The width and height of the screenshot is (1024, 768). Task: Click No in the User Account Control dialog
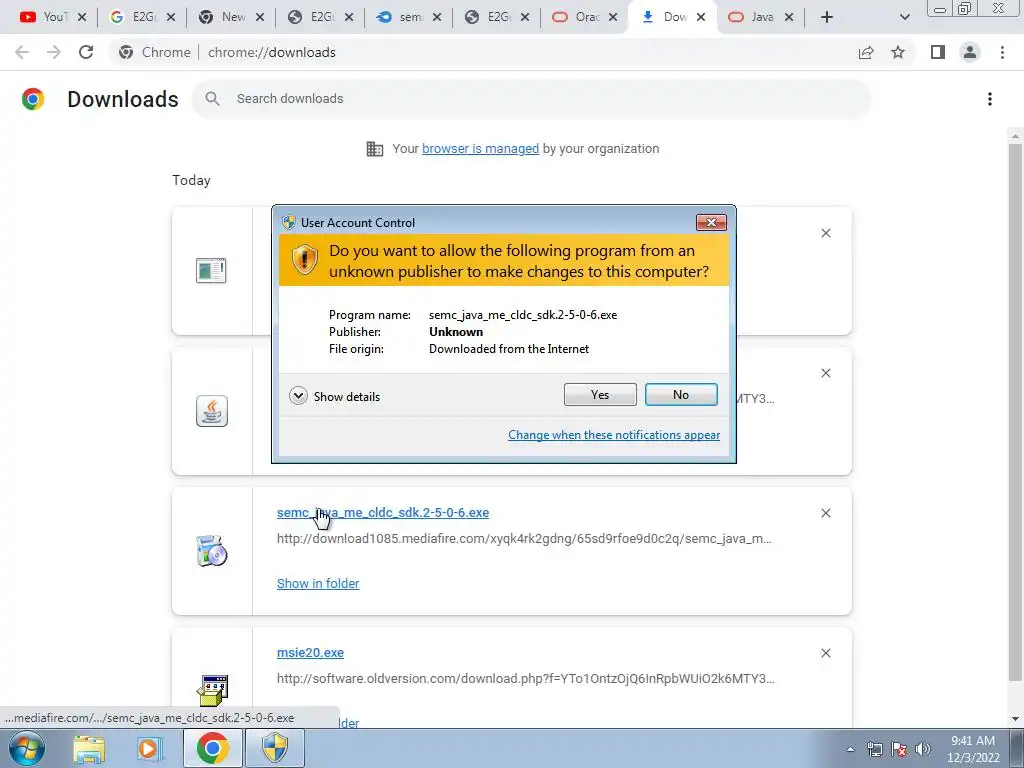click(680, 394)
